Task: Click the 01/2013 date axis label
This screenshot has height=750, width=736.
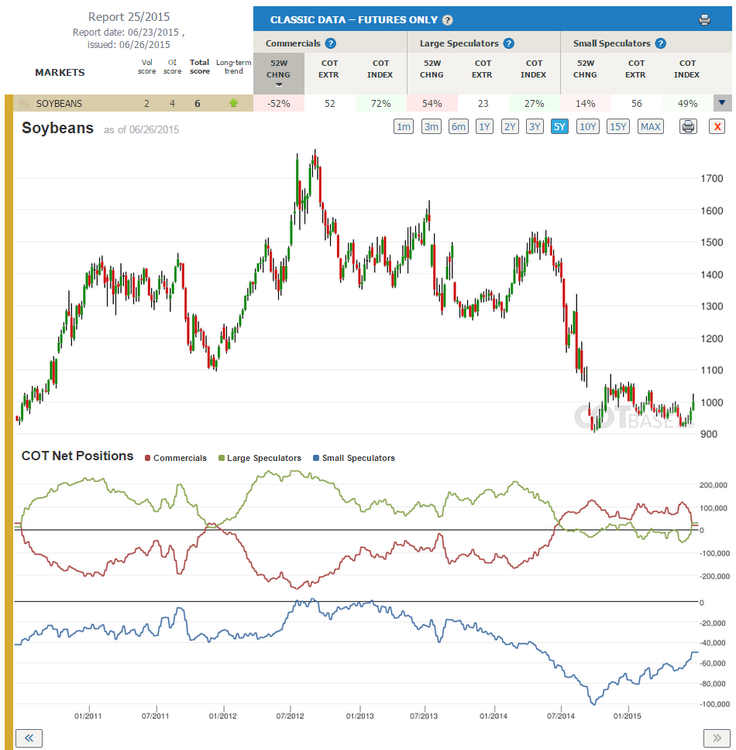Action: coord(360,716)
